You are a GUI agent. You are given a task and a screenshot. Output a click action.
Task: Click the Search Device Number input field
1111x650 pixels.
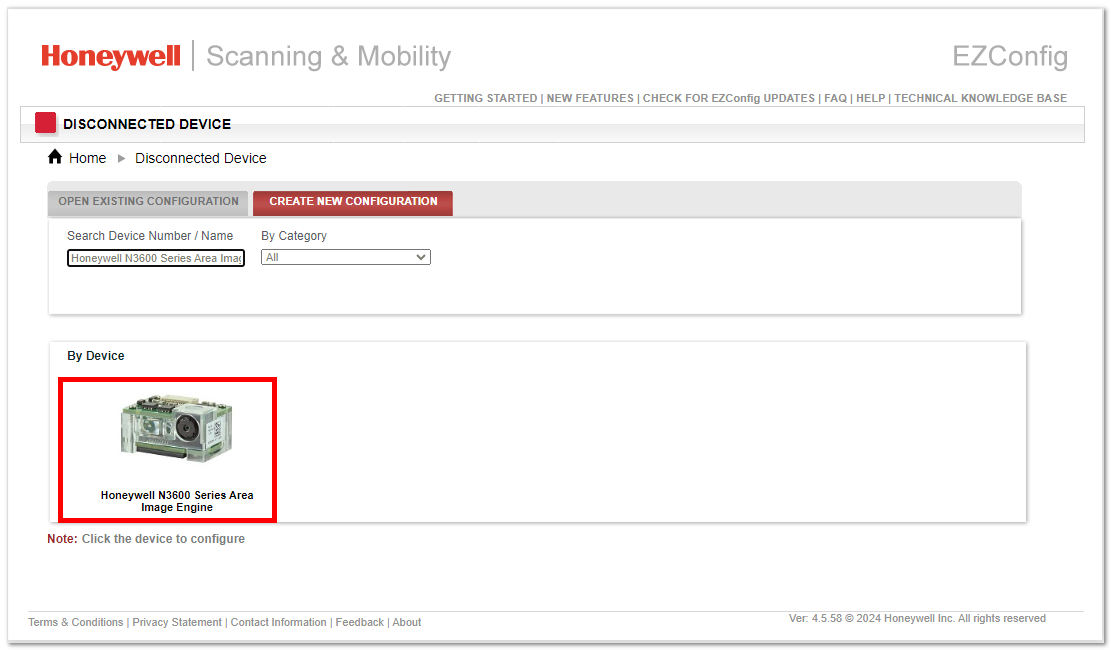[x=156, y=258]
